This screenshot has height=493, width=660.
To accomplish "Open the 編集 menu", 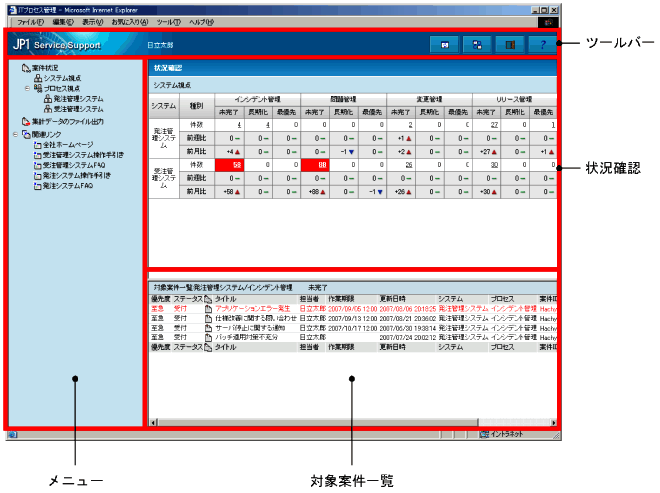I will (63, 22).
